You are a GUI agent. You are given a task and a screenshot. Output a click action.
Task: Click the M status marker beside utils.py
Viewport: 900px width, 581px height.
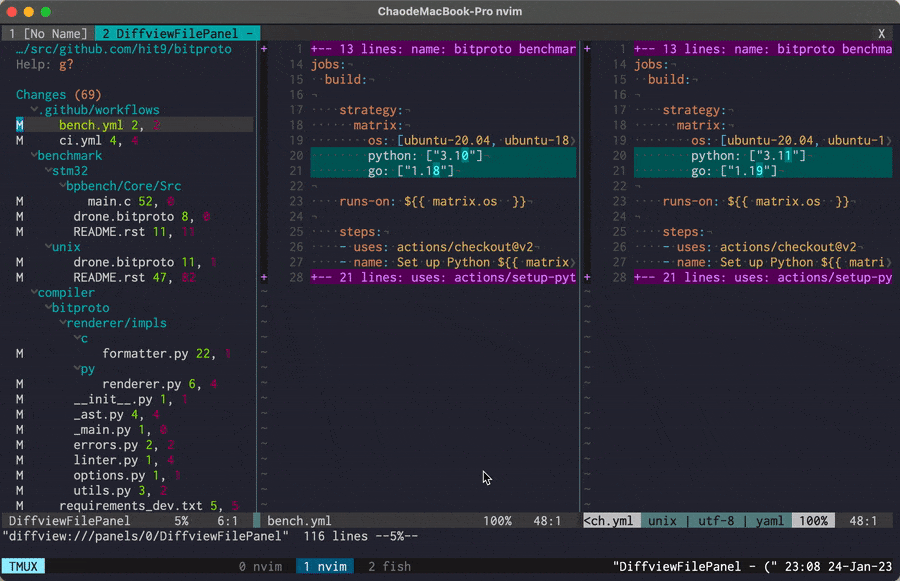pyautogui.click(x=19, y=490)
